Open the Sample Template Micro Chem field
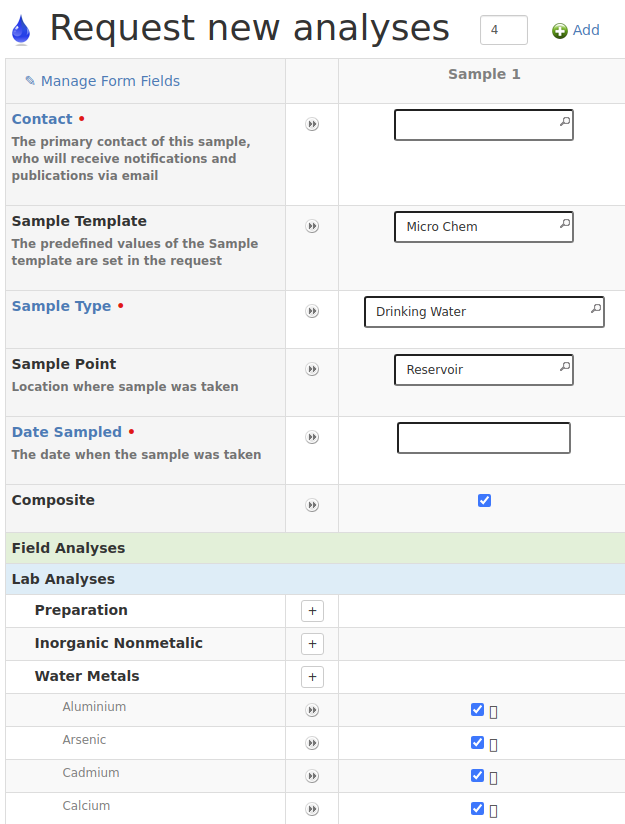625x824 pixels. 475,227
